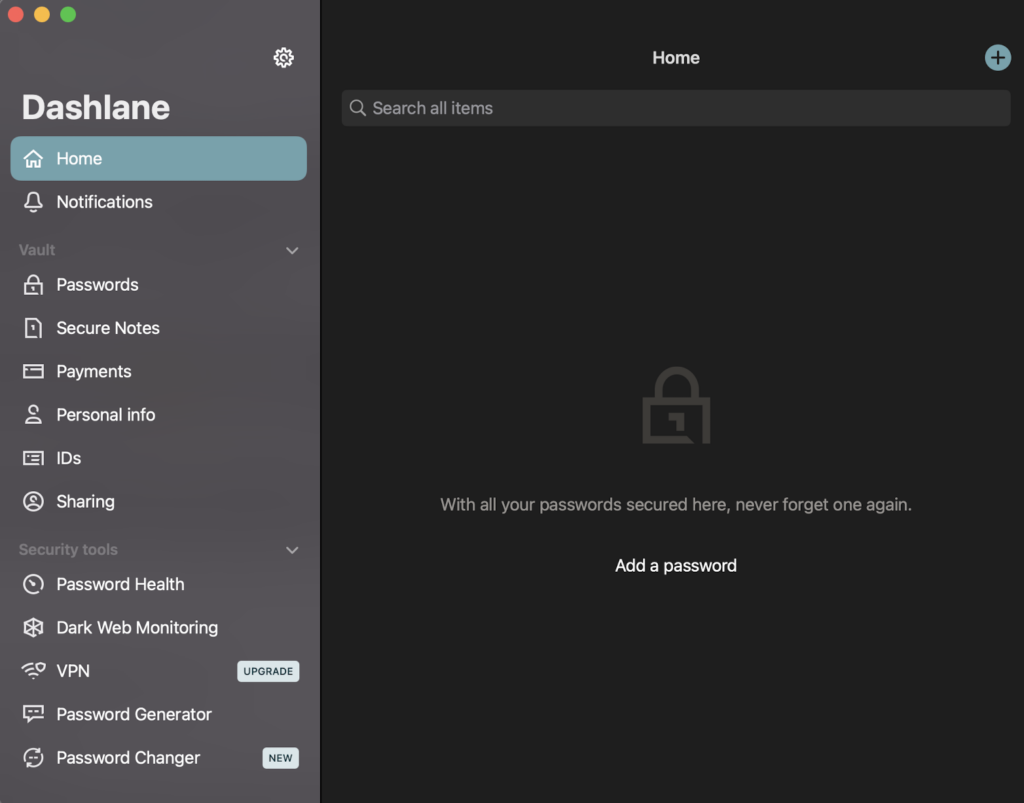Click the Dark Web Monitoring web icon
Viewport: 1024px width, 803px height.
click(x=33, y=627)
